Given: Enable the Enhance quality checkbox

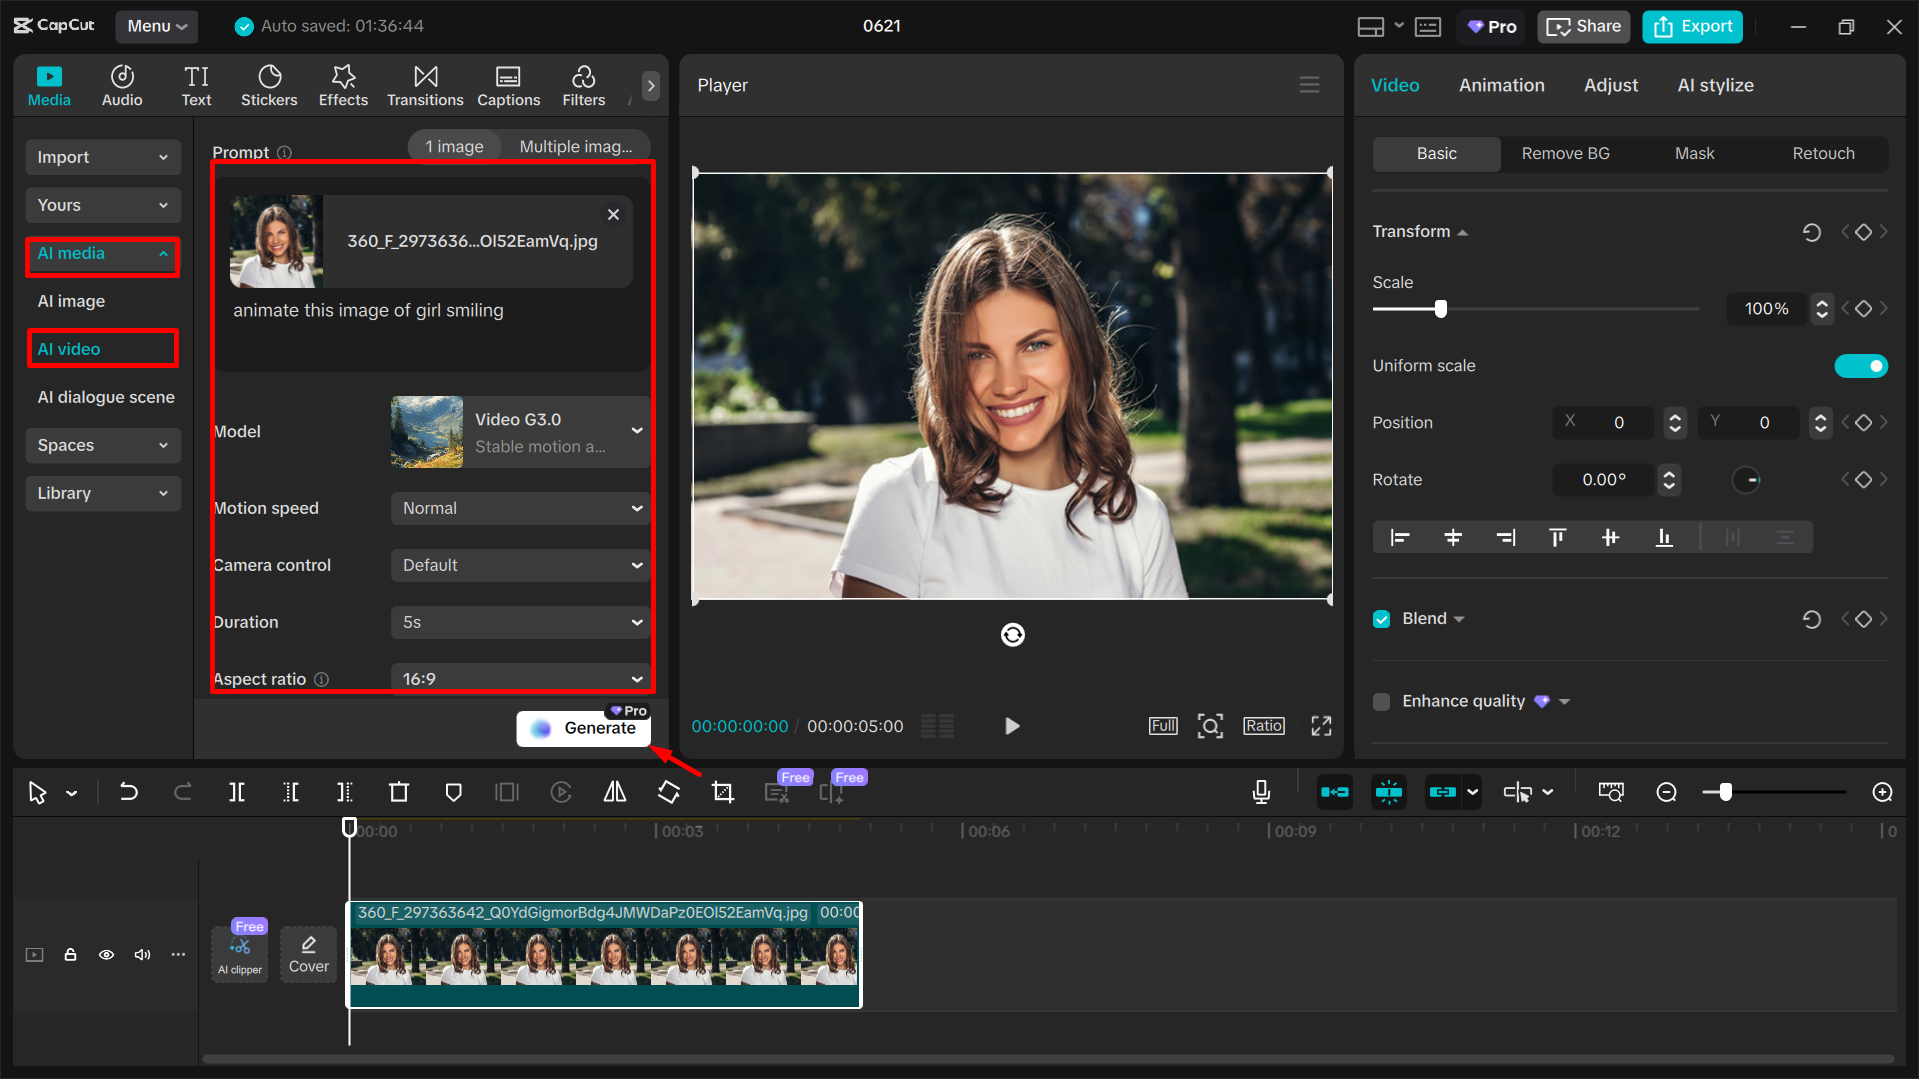Looking at the screenshot, I should point(1381,701).
